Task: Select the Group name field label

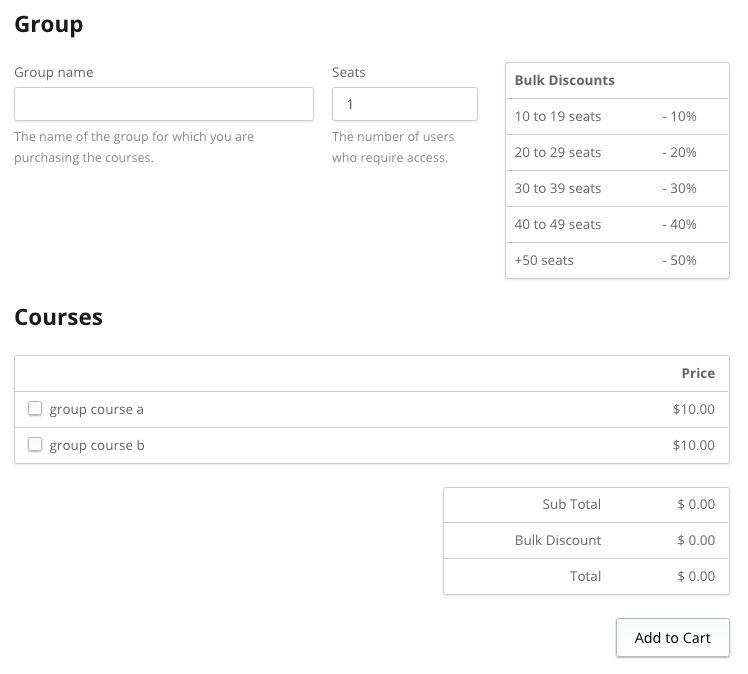Action: [54, 72]
